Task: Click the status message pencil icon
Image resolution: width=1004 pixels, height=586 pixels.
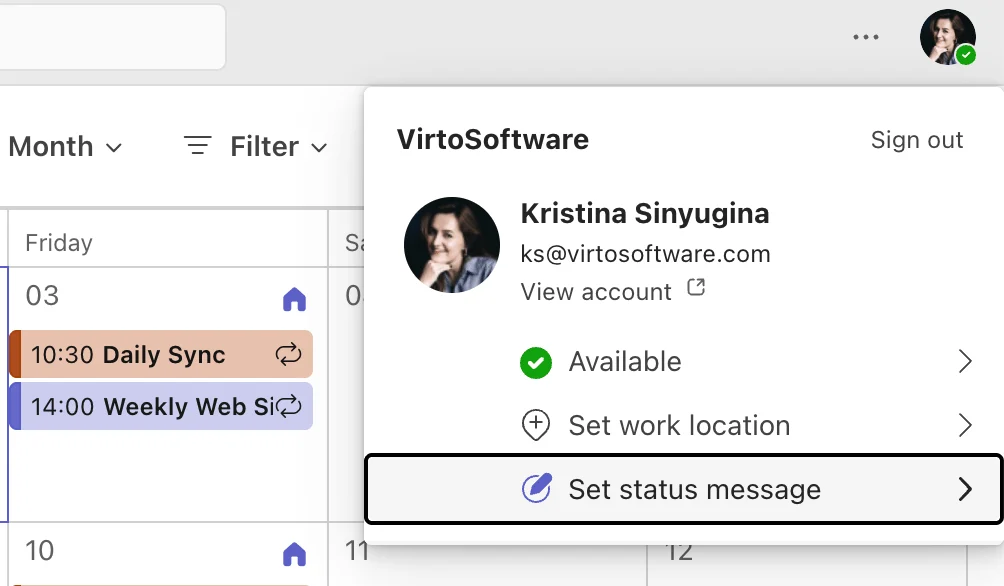Action: pos(537,489)
